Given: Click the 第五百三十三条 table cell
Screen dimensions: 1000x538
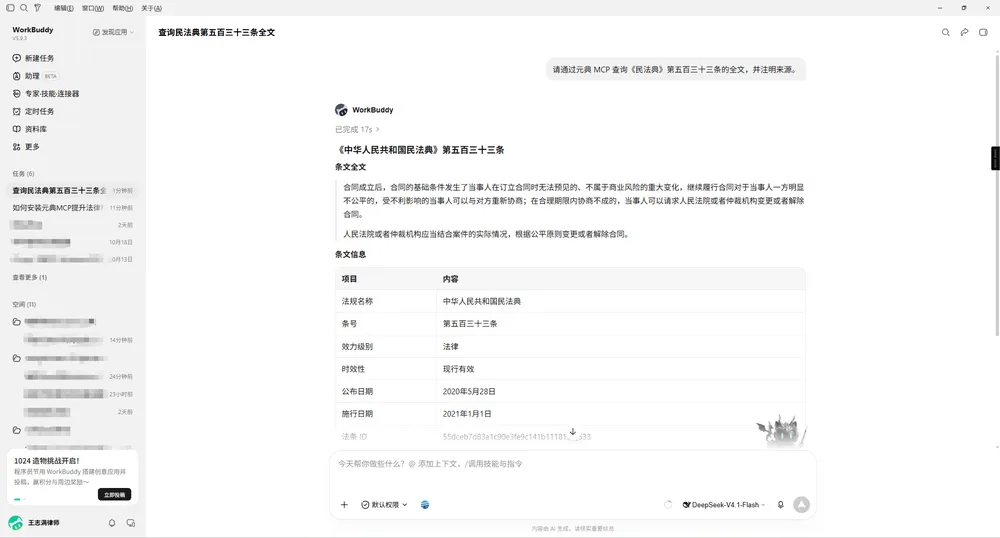Looking at the screenshot, I should tap(621, 324).
